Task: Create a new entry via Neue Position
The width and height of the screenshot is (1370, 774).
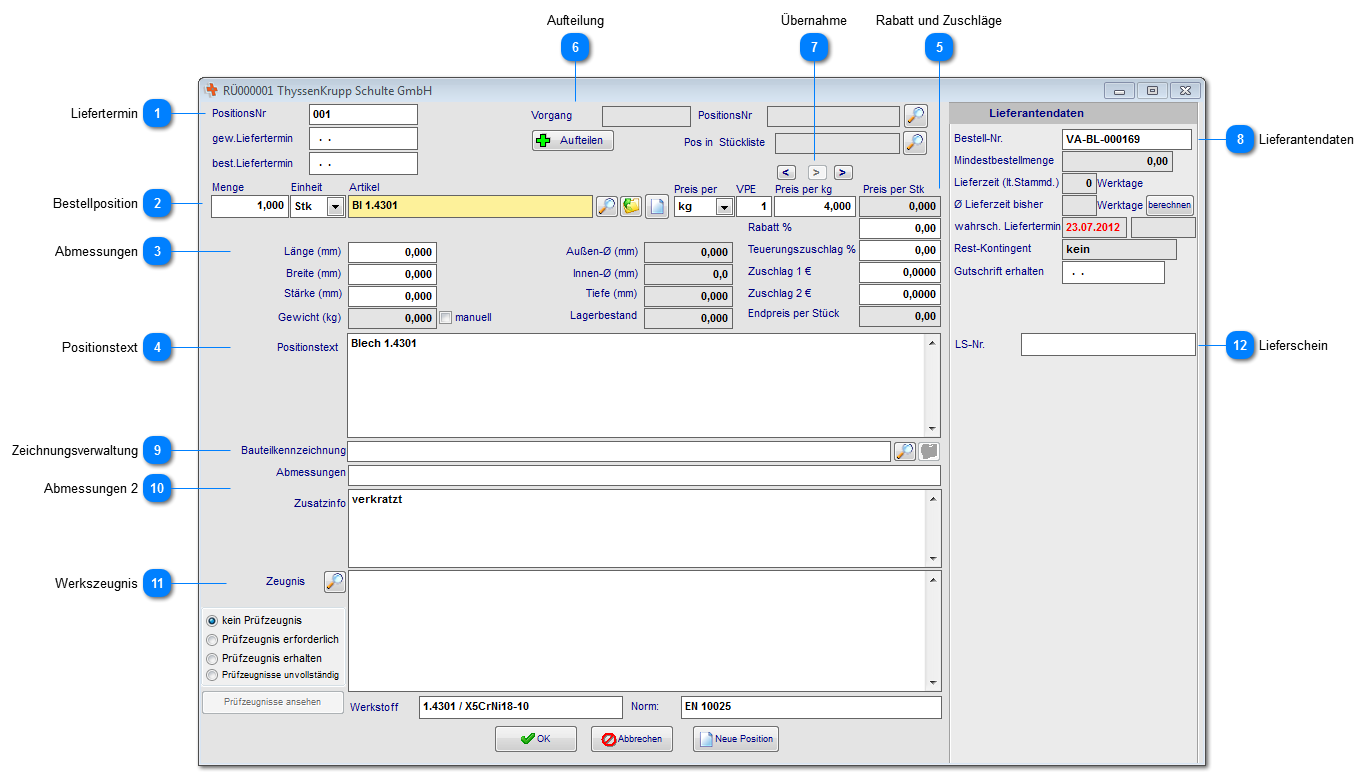Action: [x=736, y=739]
